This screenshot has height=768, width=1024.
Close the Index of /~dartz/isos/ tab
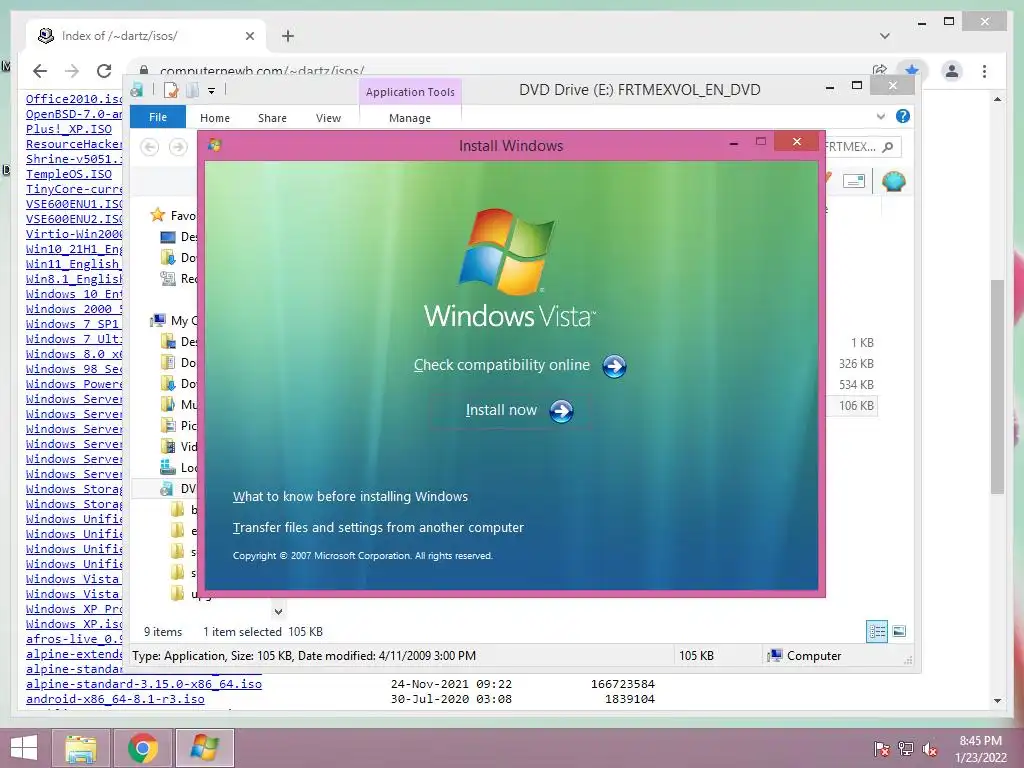tap(249, 36)
